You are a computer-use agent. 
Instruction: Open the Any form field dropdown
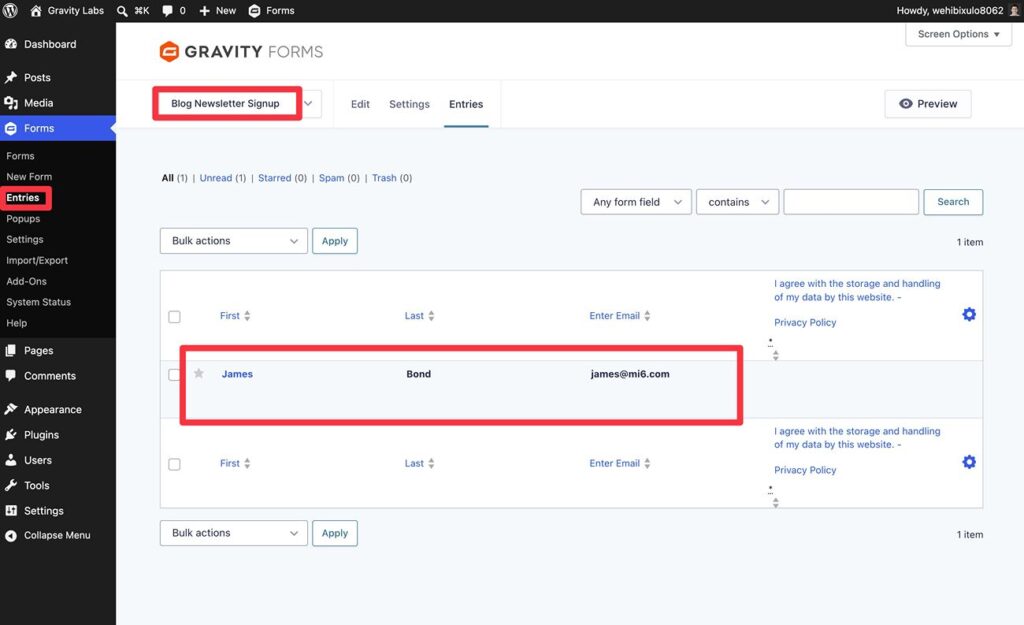pos(636,202)
